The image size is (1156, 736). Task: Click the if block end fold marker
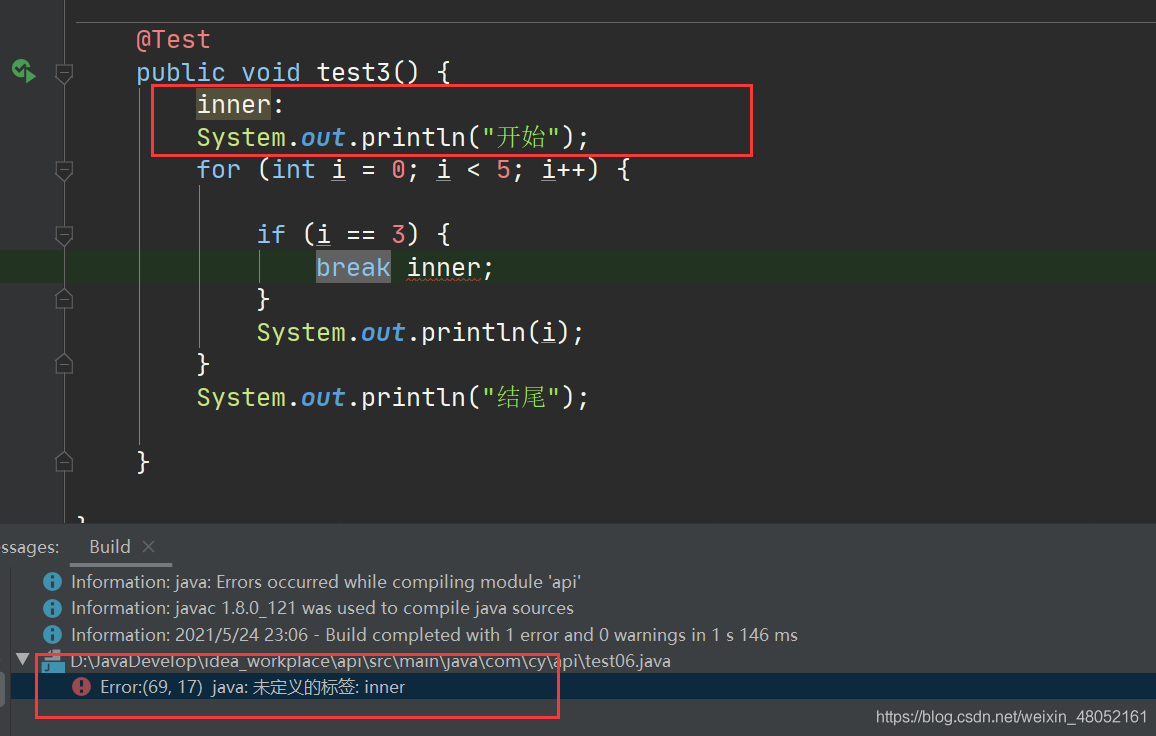tap(64, 299)
